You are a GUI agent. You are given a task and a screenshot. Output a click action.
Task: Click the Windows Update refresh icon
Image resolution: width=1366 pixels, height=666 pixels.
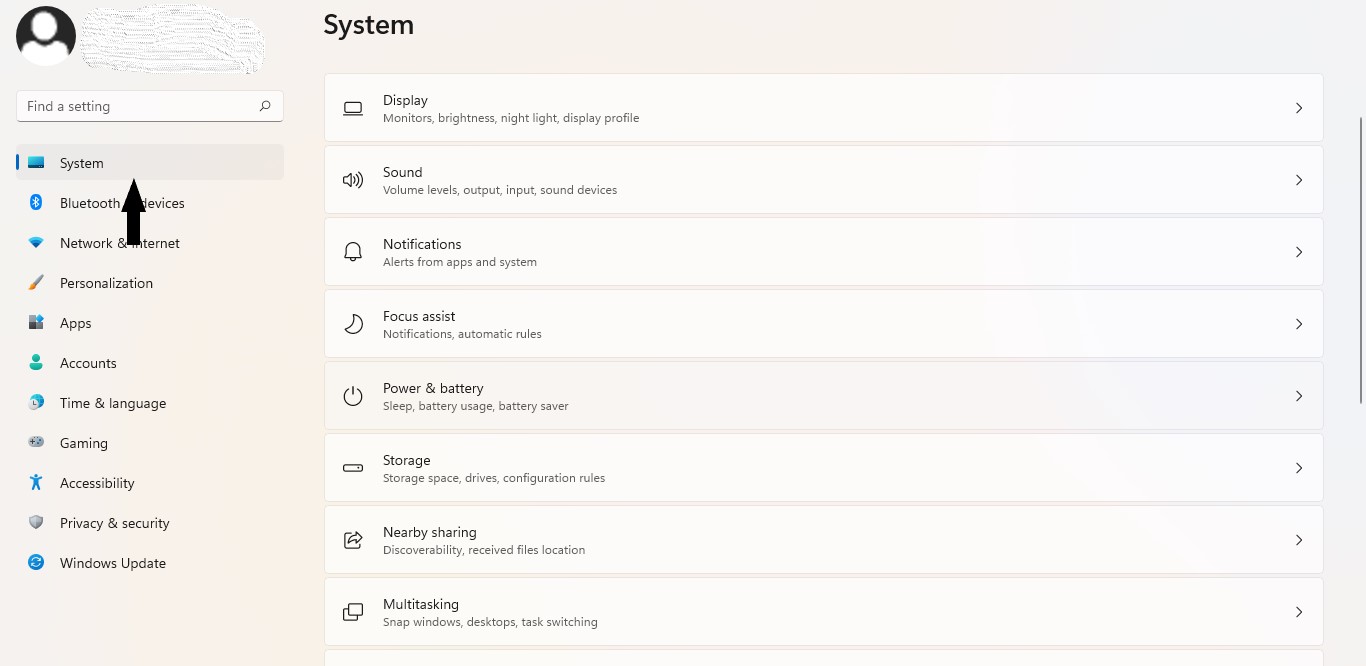pos(36,562)
